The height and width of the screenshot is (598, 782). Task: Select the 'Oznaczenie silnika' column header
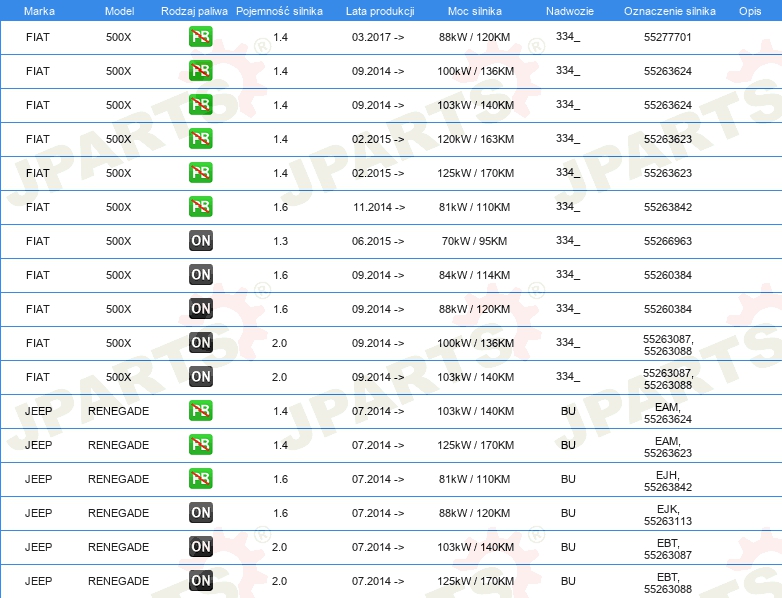coord(669,10)
